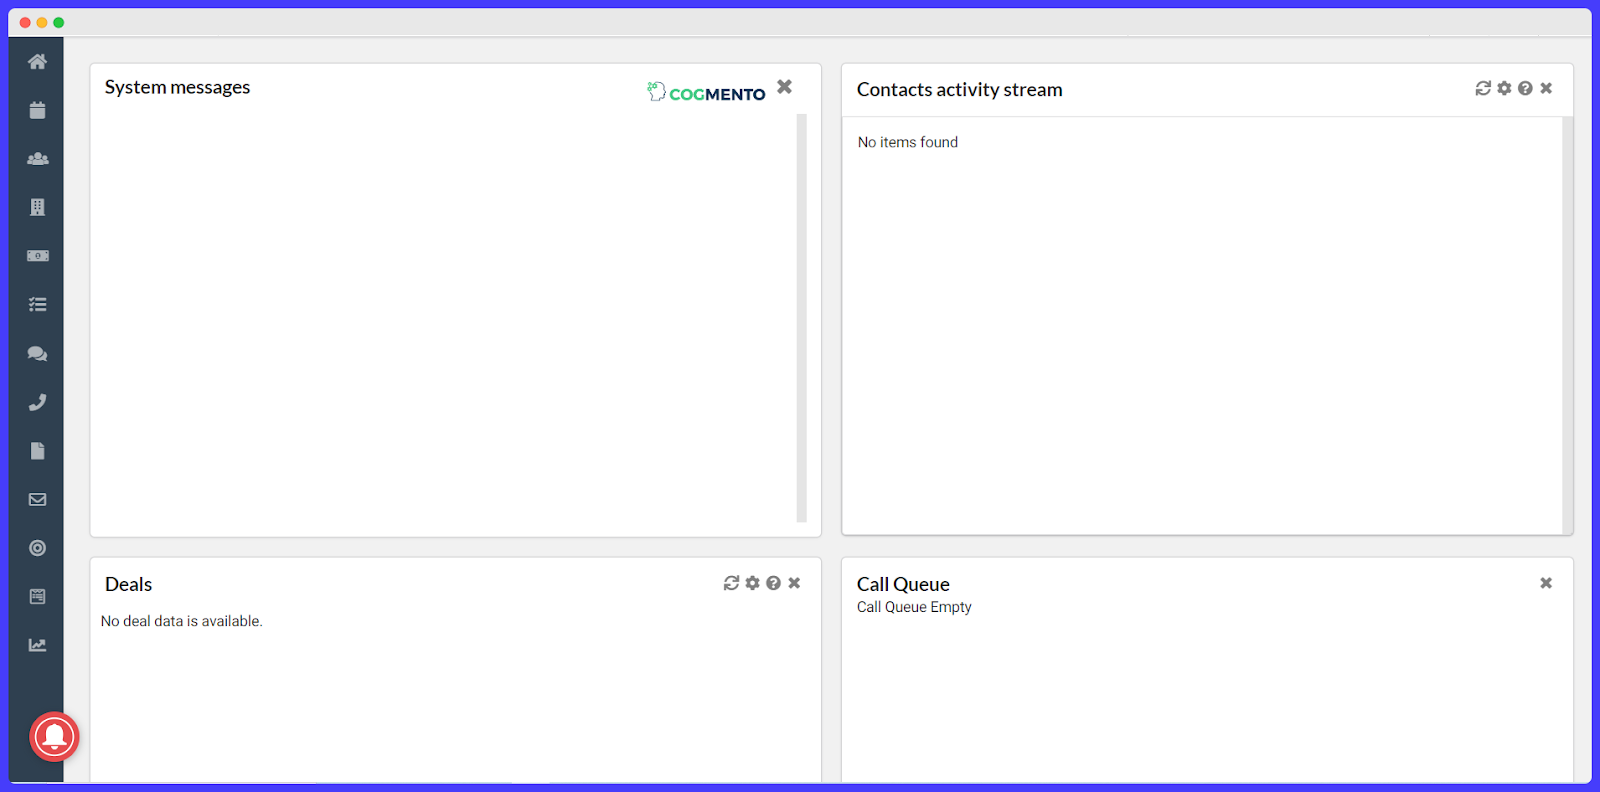Click the Cogmento logo
1600x792 pixels.
(x=706, y=92)
